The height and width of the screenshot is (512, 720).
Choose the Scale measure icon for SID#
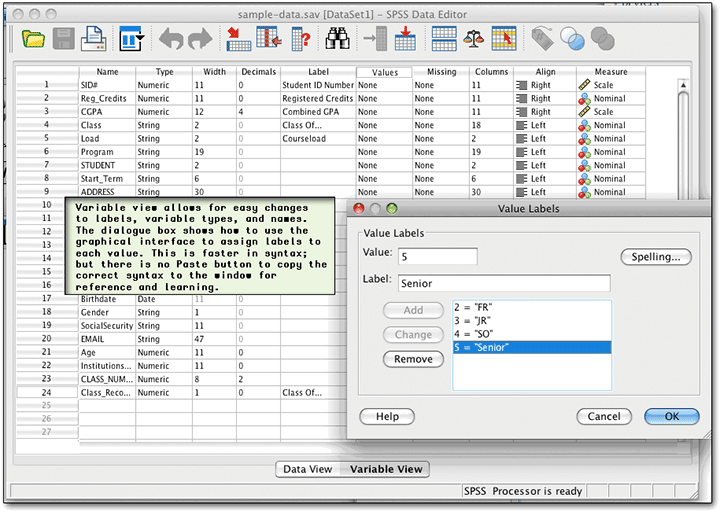pos(584,85)
